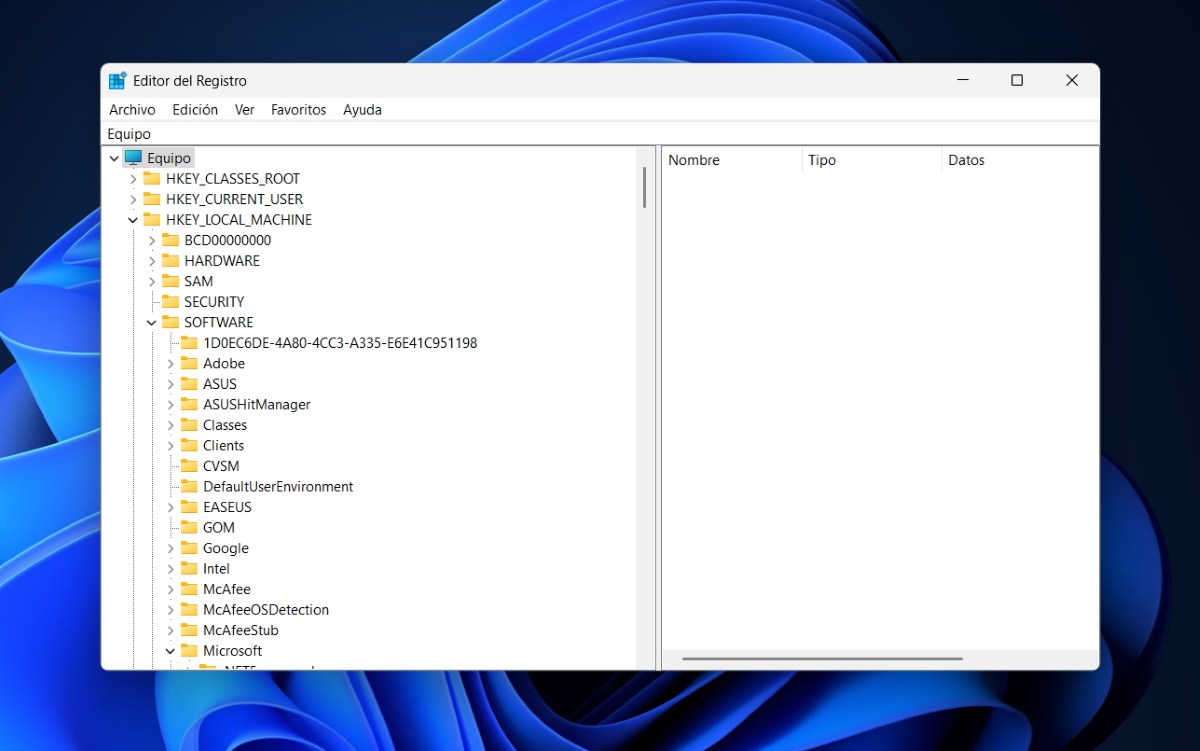This screenshot has height=751, width=1200.
Task: Expand the BCD00000000 key
Action: click(x=152, y=240)
